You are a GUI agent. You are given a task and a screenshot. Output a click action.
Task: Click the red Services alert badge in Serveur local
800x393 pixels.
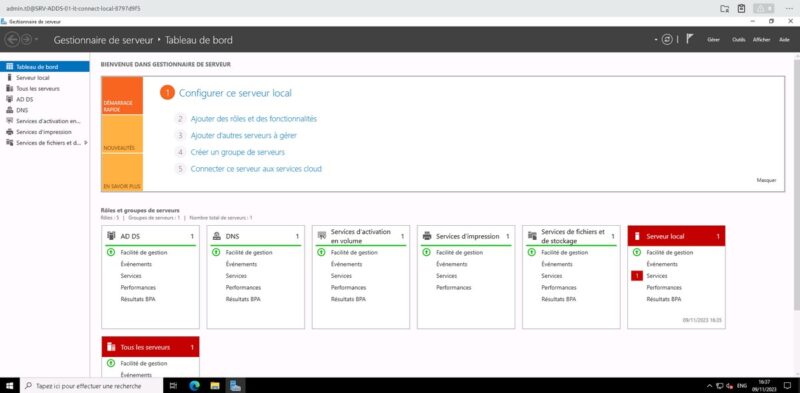tap(637, 276)
